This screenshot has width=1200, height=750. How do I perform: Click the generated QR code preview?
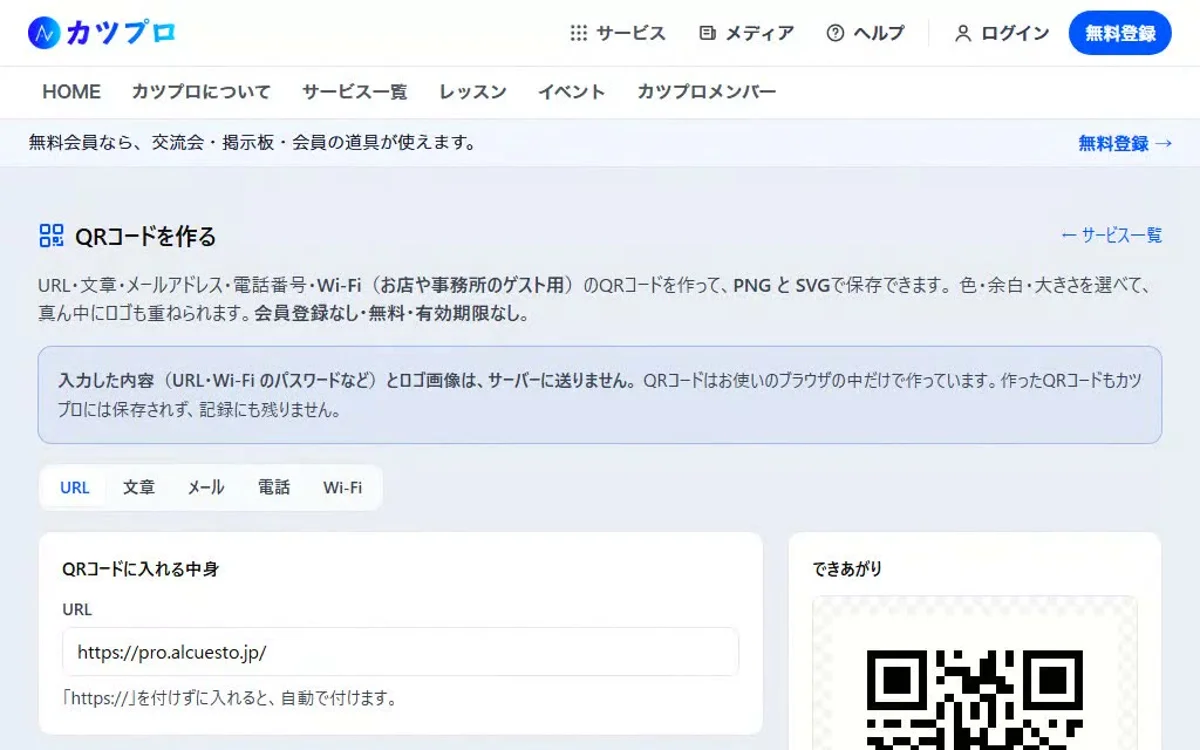pos(974,698)
